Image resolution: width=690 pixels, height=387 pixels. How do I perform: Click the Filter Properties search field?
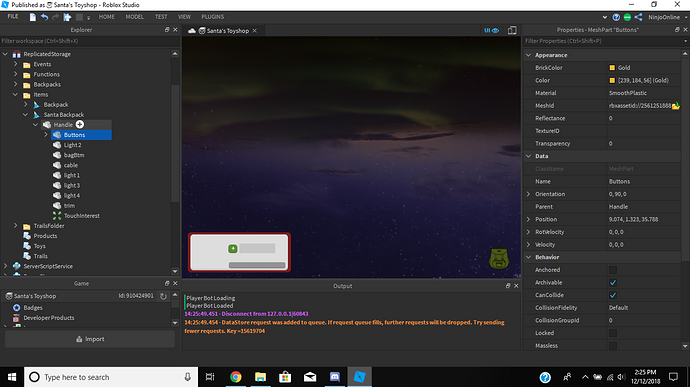[x=606, y=41]
